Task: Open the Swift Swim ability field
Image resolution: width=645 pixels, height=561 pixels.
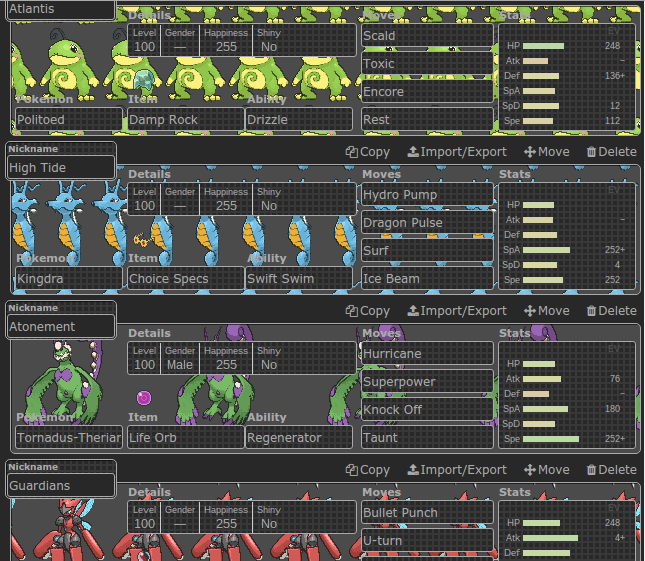Action: click(x=299, y=278)
